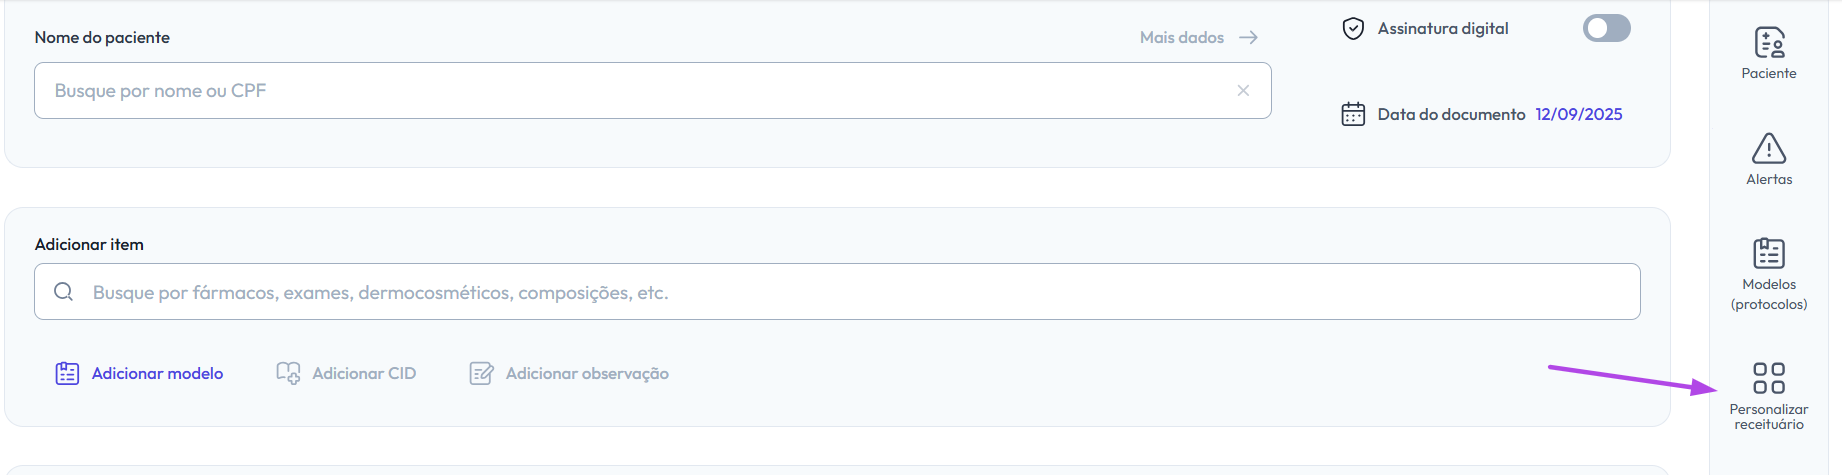Open Modelos (protocolos) from the sidebar
The width and height of the screenshot is (1842, 475).
(x=1768, y=254)
